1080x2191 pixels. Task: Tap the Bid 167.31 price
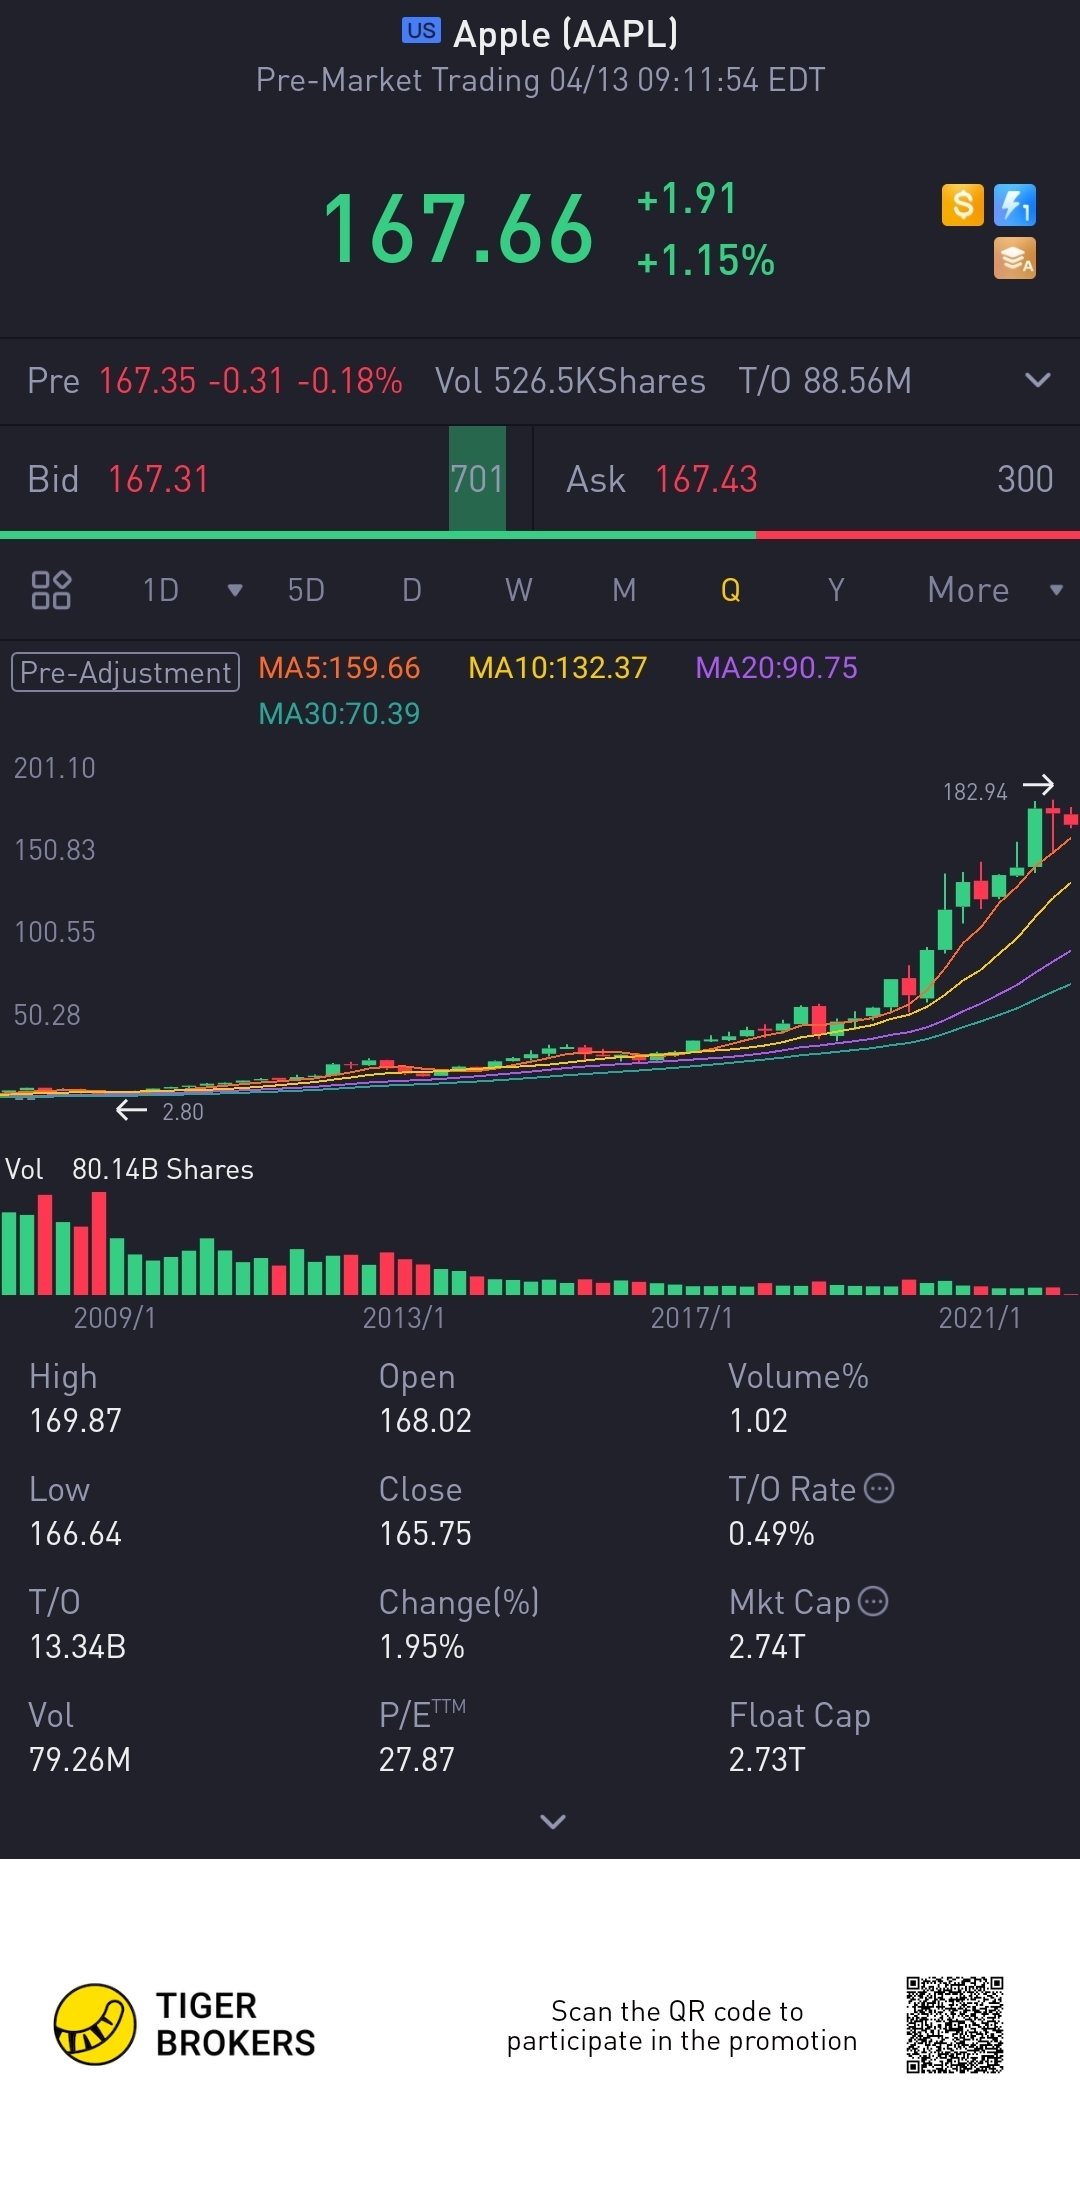tap(158, 479)
